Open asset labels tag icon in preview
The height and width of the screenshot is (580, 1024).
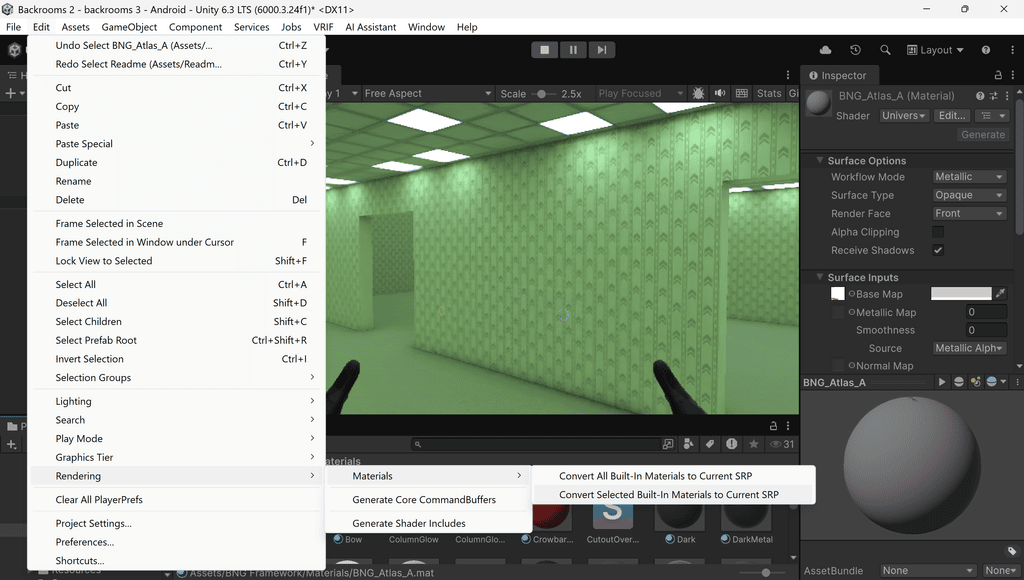(1012, 551)
